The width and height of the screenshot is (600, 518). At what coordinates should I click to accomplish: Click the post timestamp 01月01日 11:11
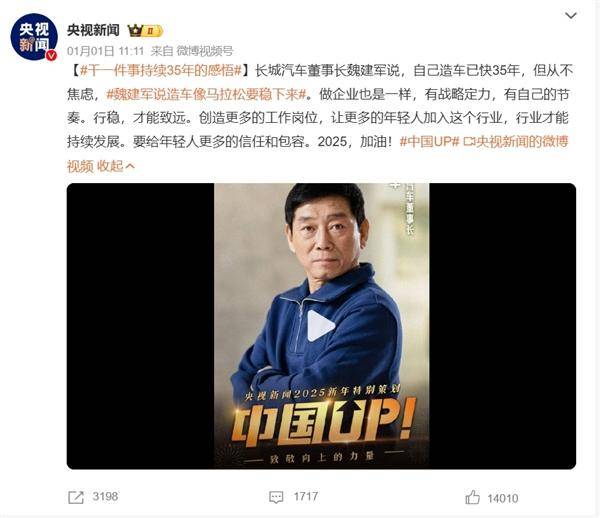pos(106,51)
